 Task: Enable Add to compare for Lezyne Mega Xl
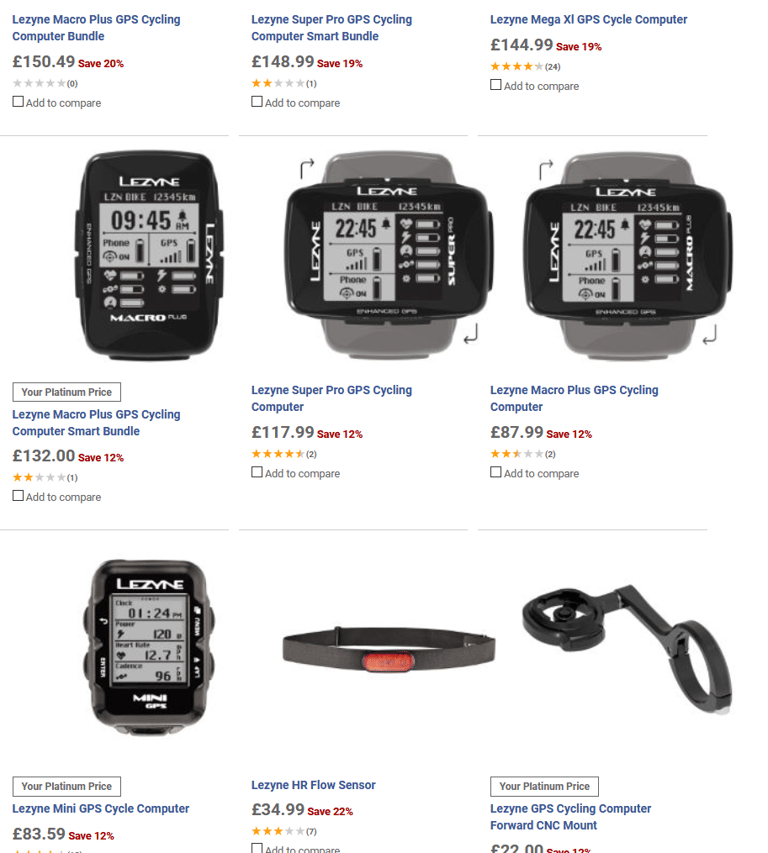(496, 85)
